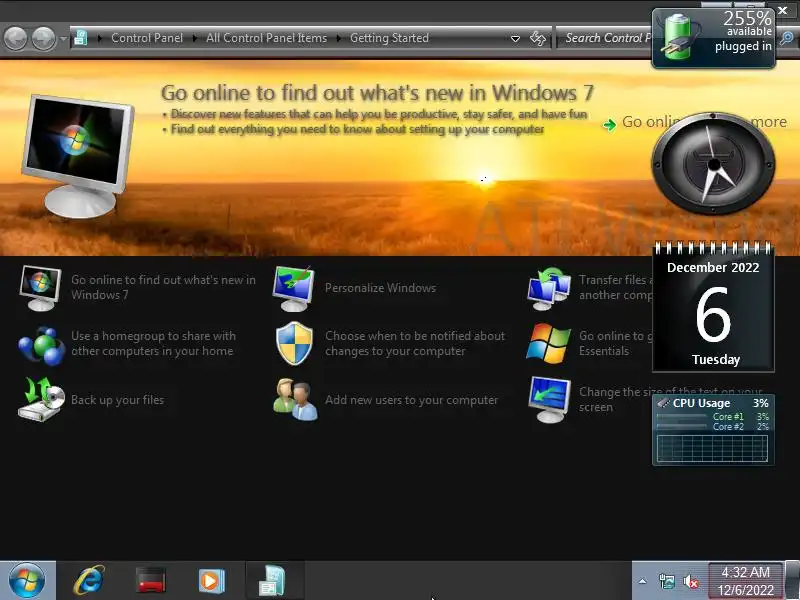Open Personalize Windows
This screenshot has height=600, width=800.
pos(381,288)
